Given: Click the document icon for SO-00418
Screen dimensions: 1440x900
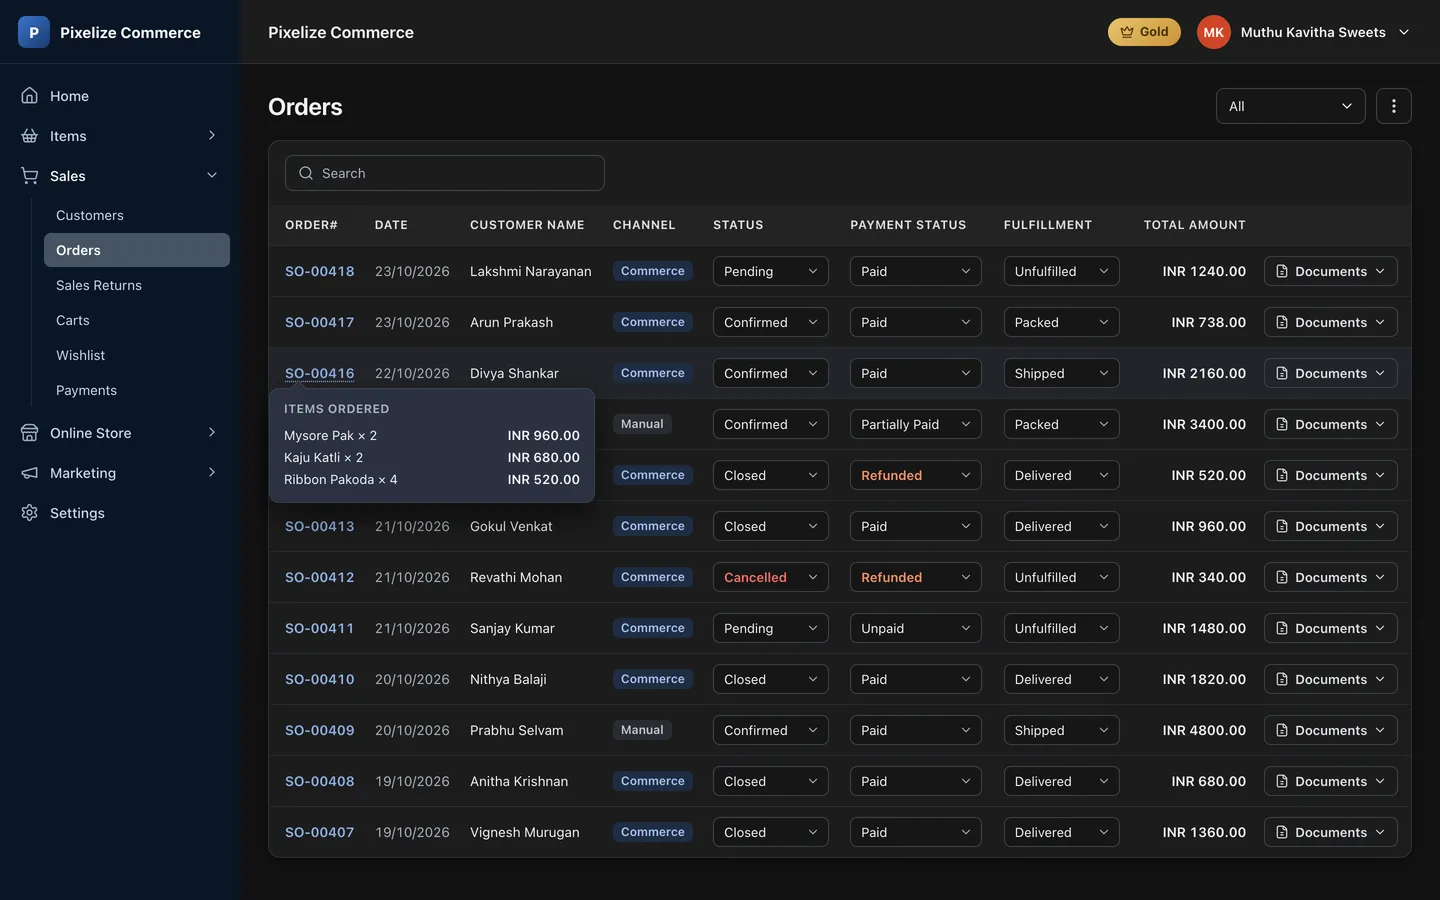Looking at the screenshot, I should (x=1282, y=271).
